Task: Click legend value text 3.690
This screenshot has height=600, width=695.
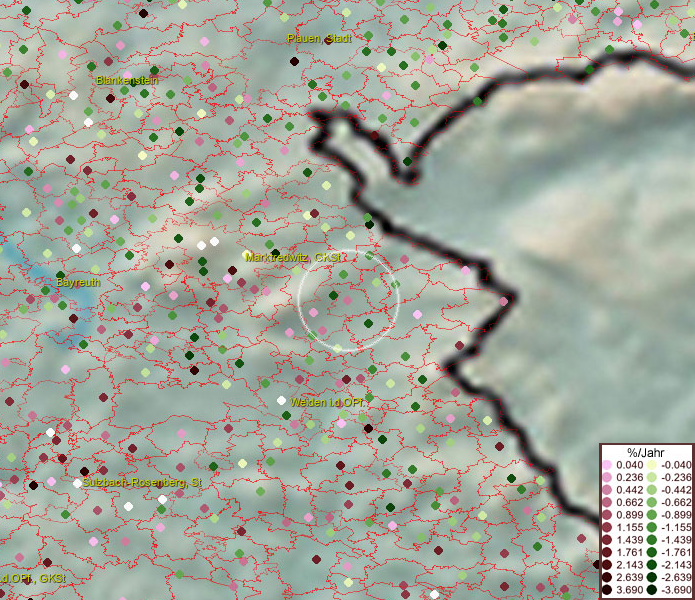Action: (x=630, y=590)
